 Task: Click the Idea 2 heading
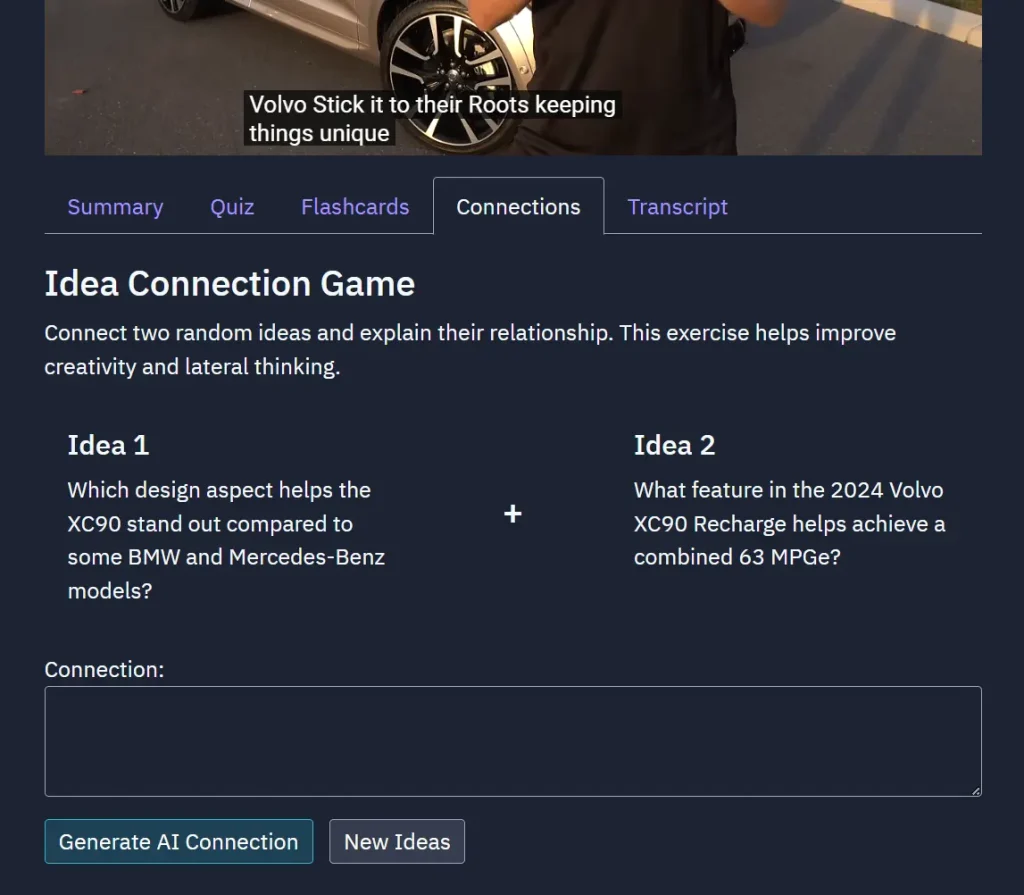pos(675,445)
